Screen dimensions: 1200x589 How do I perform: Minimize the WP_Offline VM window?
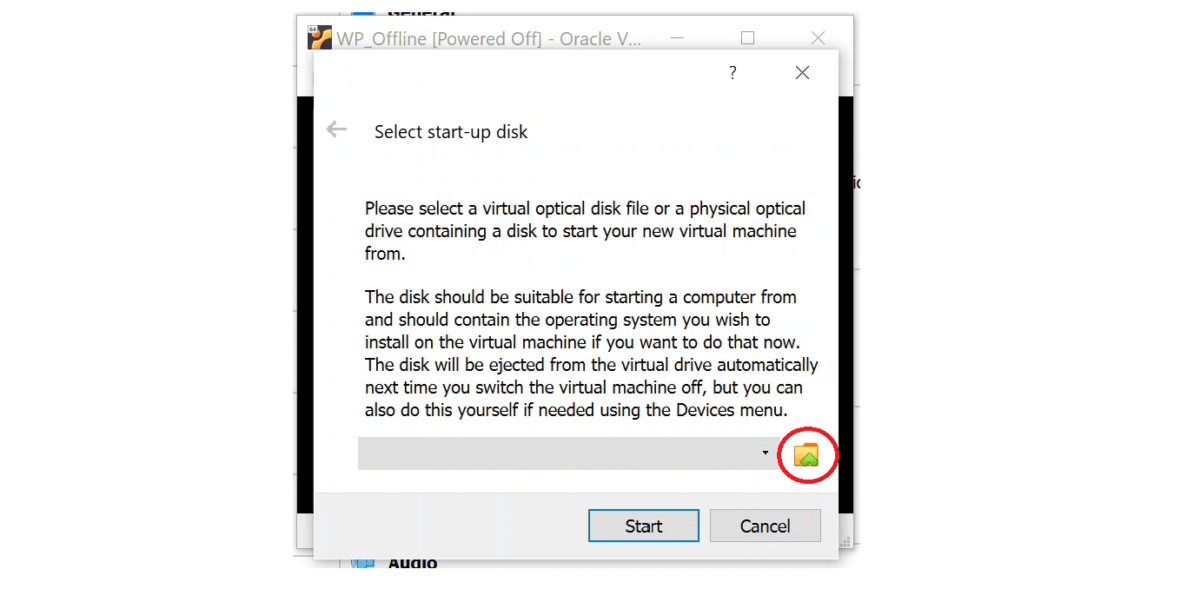pos(680,38)
